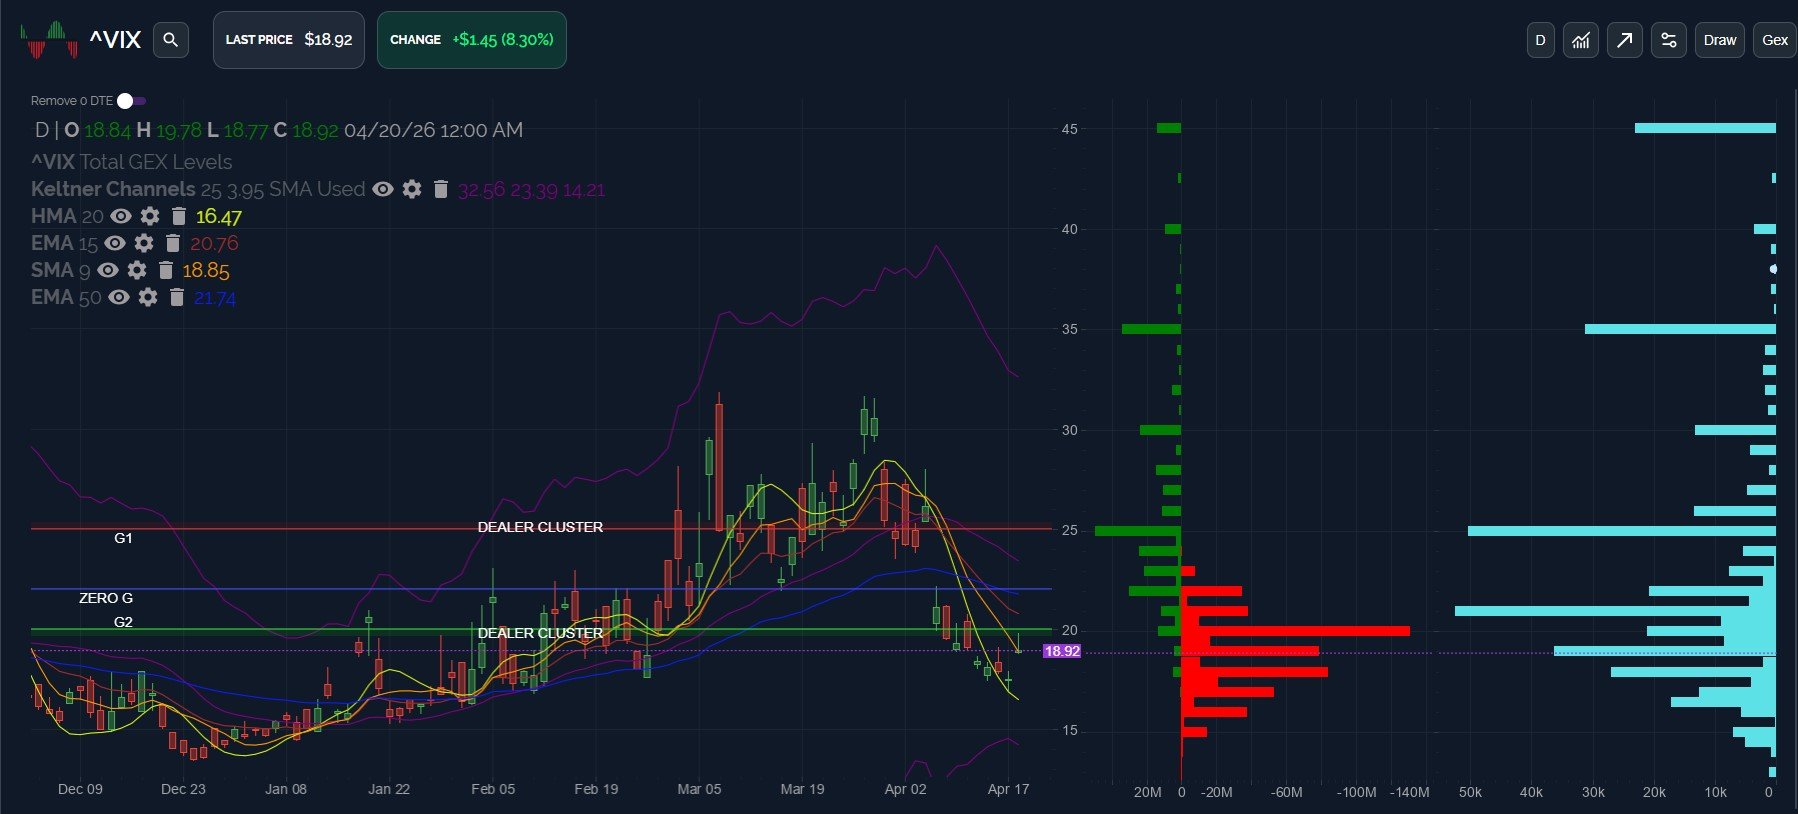Open the indicators chart icon
Image resolution: width=1798 pixels, height=814 pixels.
[1580, 40]
